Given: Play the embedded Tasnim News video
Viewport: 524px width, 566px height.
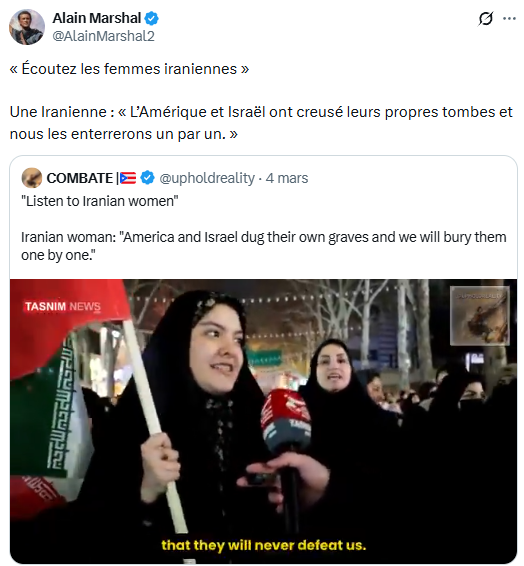Looking at the screenshot, I should pyautogui.click(x=263, y=422).
